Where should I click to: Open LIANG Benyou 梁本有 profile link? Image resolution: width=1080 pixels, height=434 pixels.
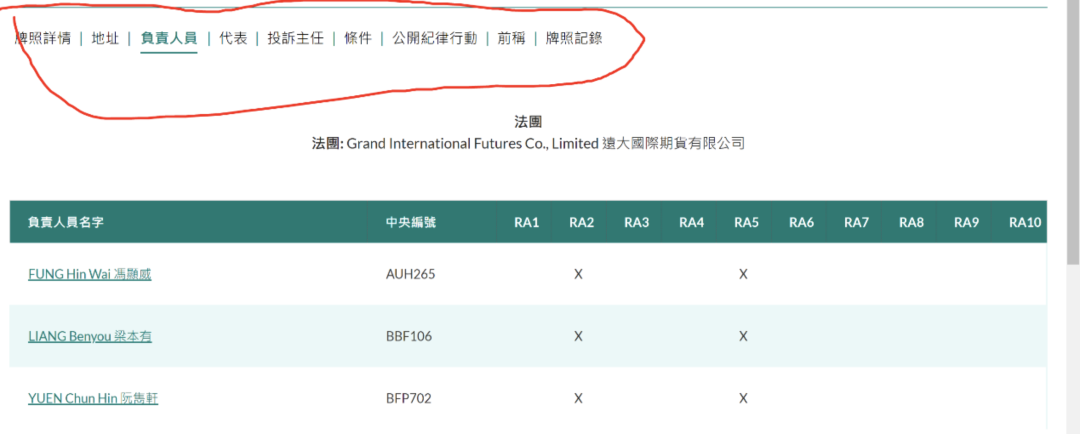pyautogui.click(x=90, y=336)
